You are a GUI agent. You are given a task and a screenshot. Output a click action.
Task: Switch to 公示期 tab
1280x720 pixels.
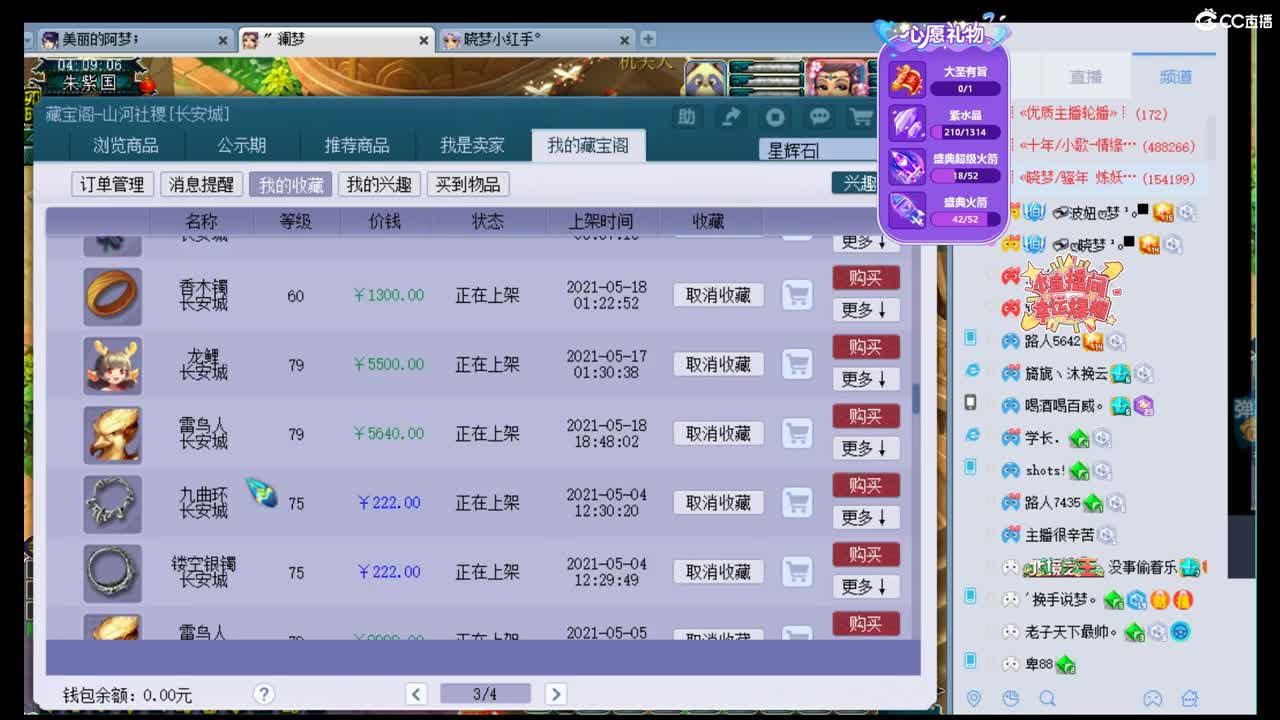[242, 145]
